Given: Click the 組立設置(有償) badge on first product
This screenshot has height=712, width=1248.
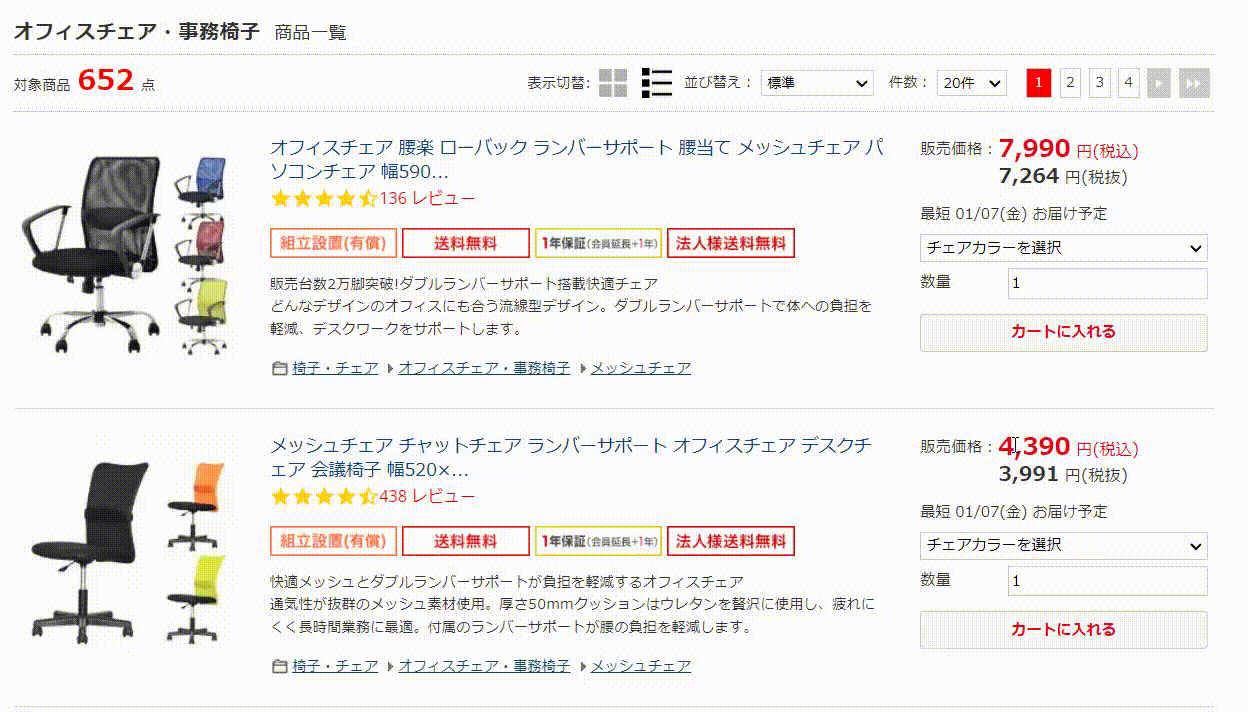Looking at the screenshot, I should (334, 243).
